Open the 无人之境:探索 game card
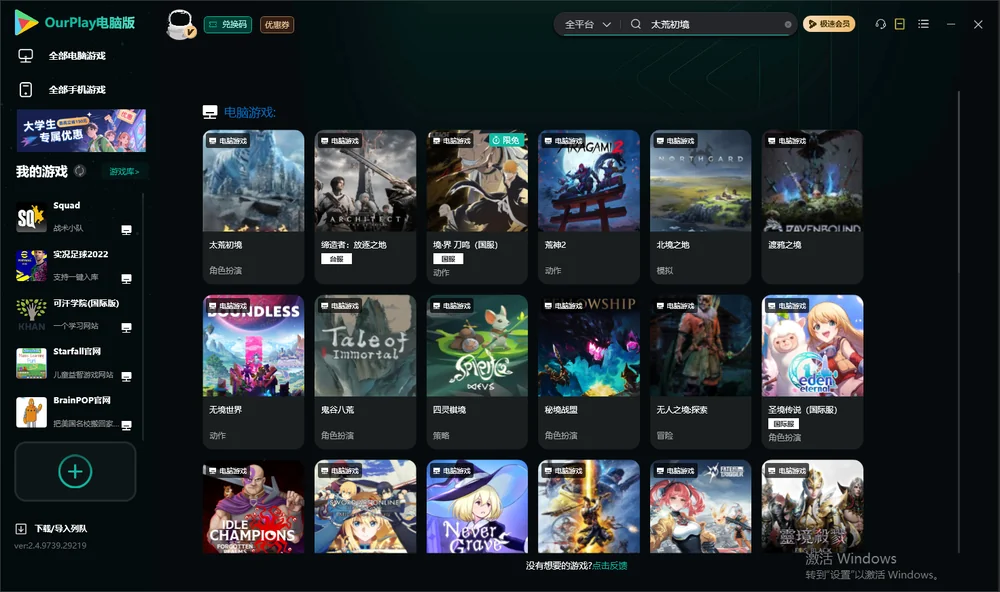The image size is (1000, 592). tap(700, 372)
